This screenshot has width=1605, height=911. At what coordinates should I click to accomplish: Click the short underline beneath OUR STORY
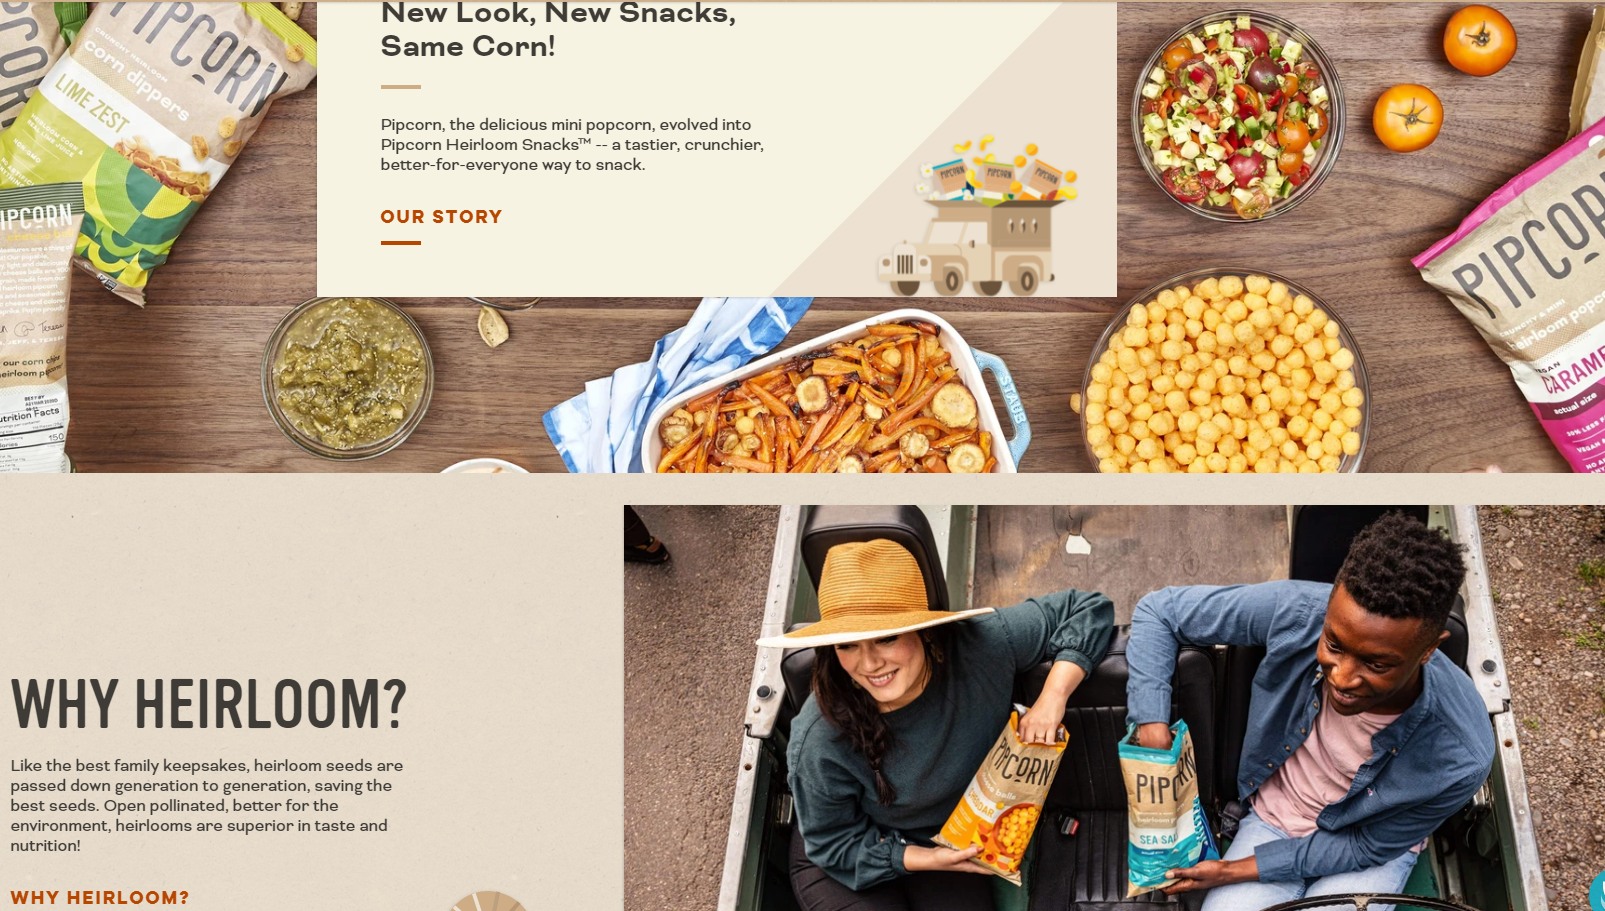[x=400, y=242]
